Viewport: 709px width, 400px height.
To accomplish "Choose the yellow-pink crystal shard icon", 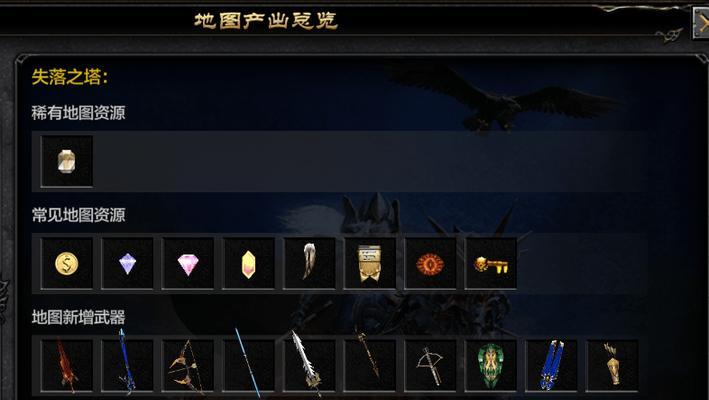I will click(x=249, y=264).
